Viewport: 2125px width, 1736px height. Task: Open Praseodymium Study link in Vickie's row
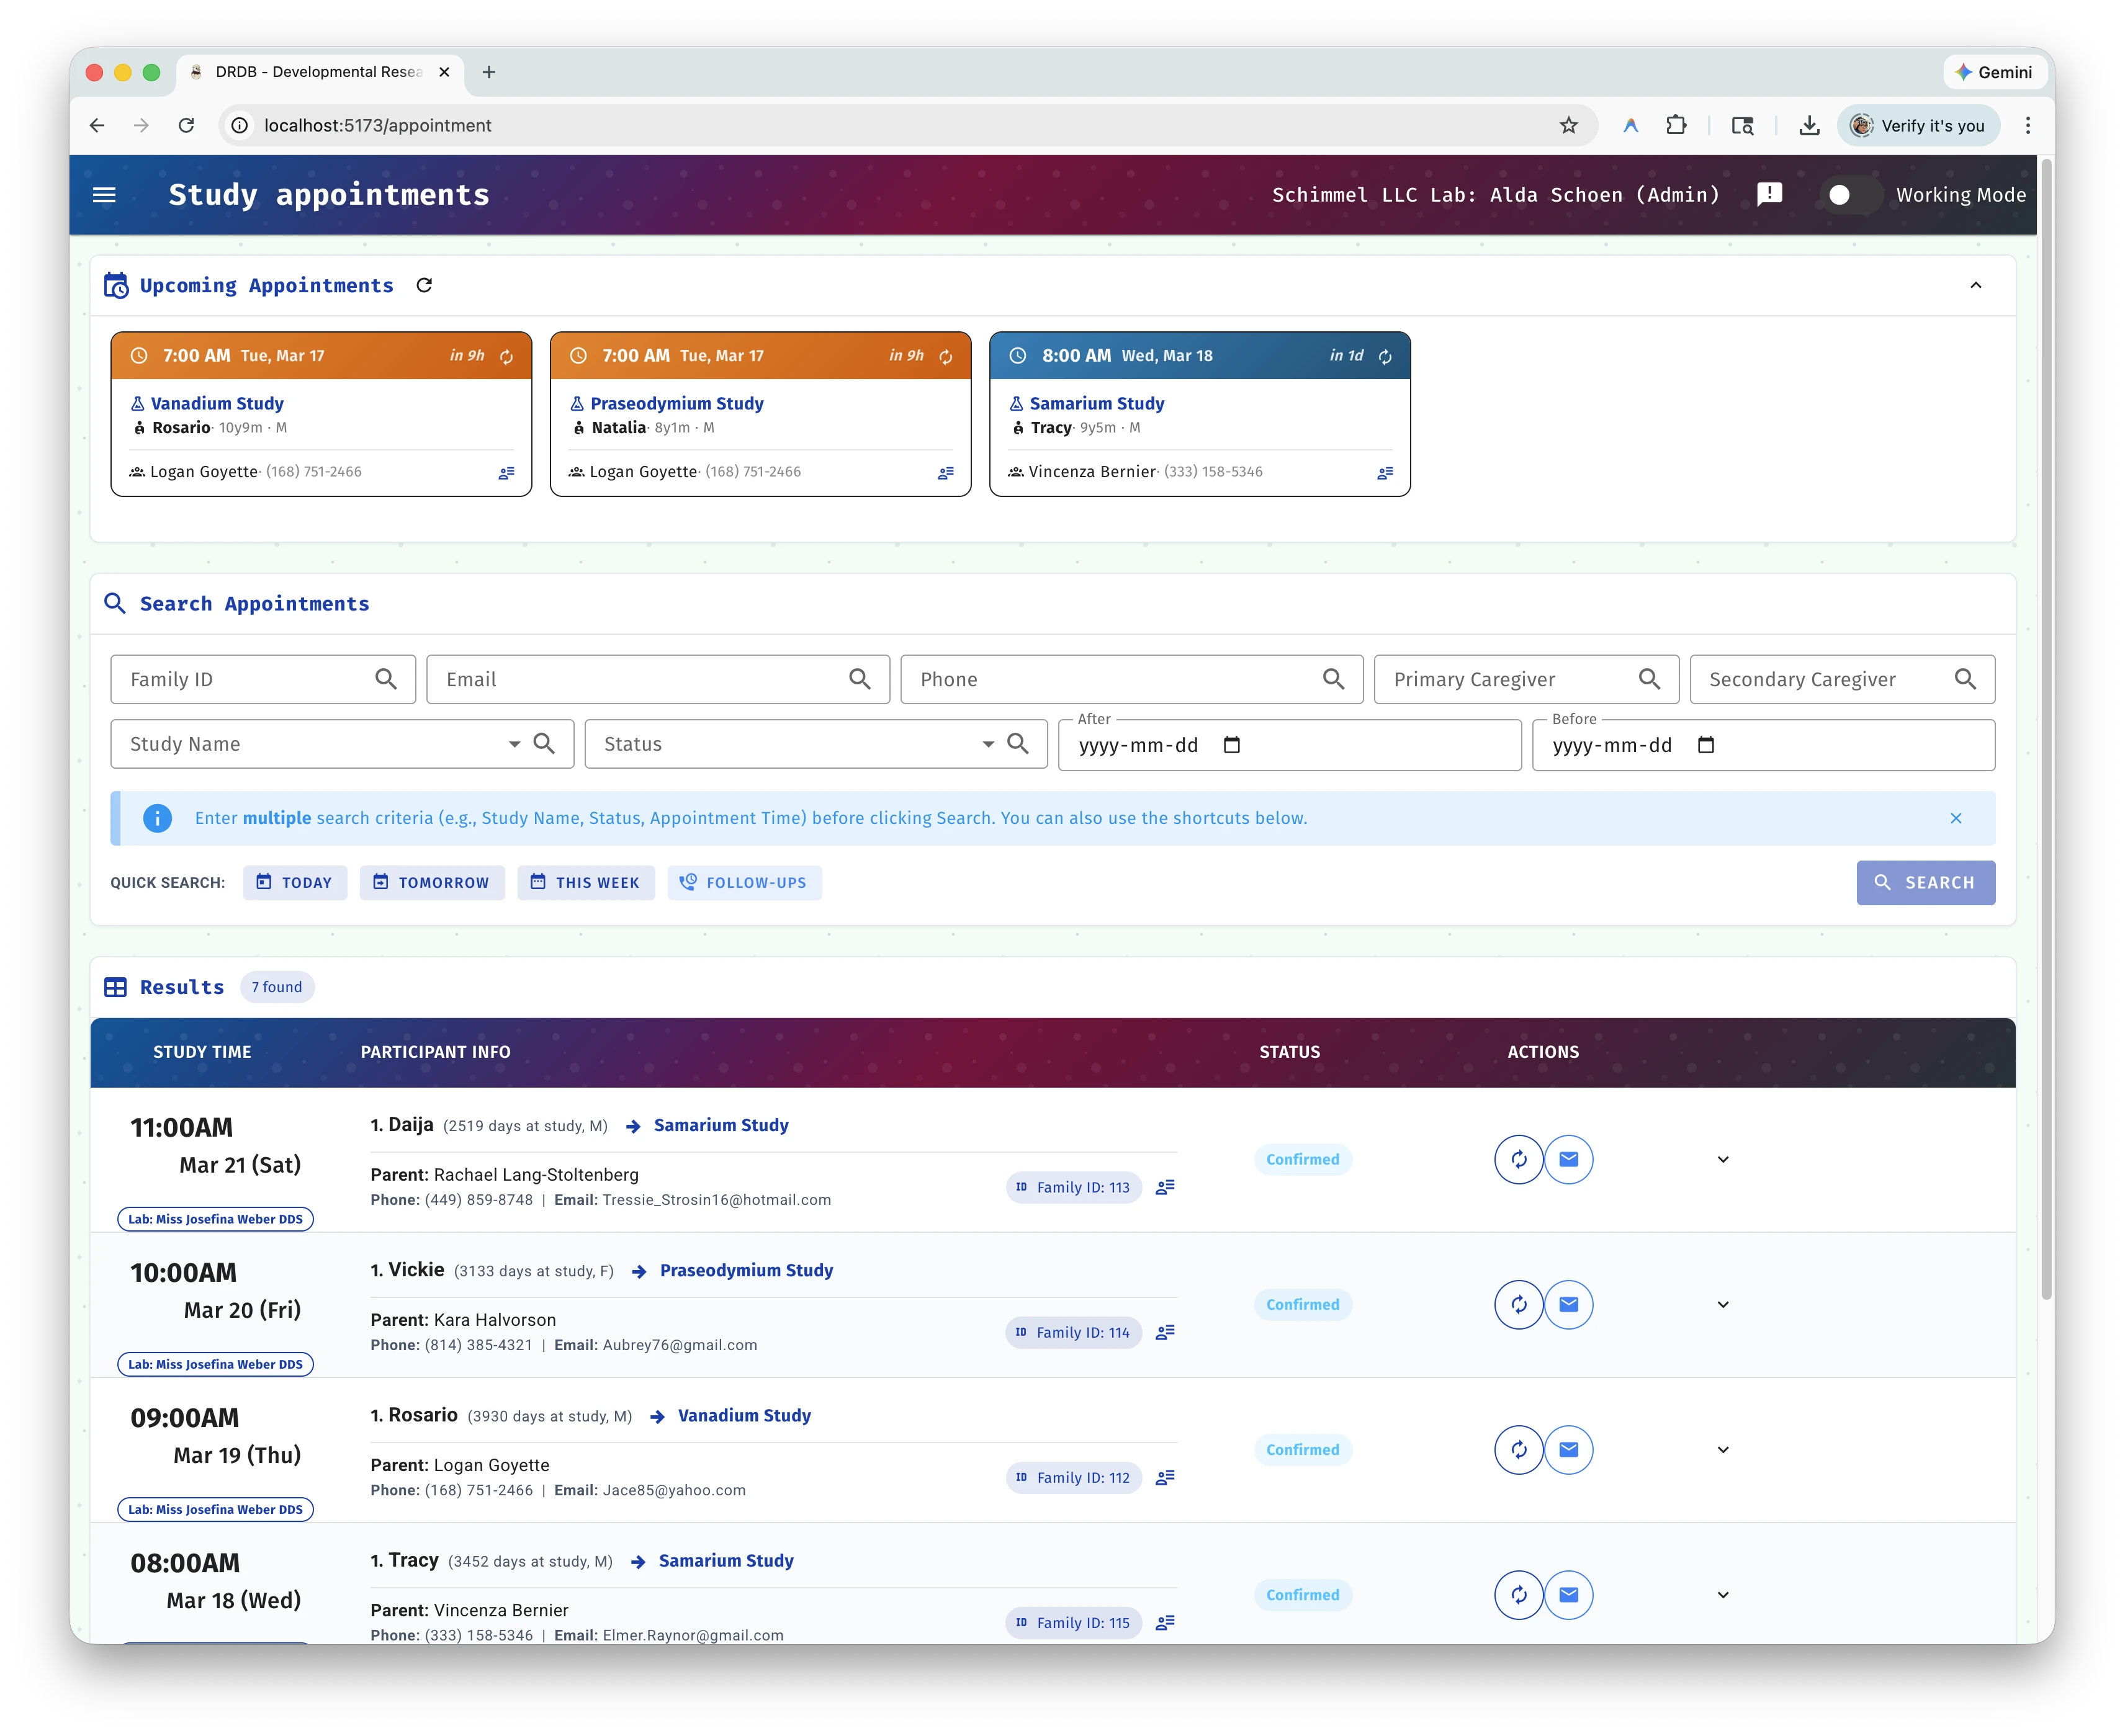pos(746,1270)
